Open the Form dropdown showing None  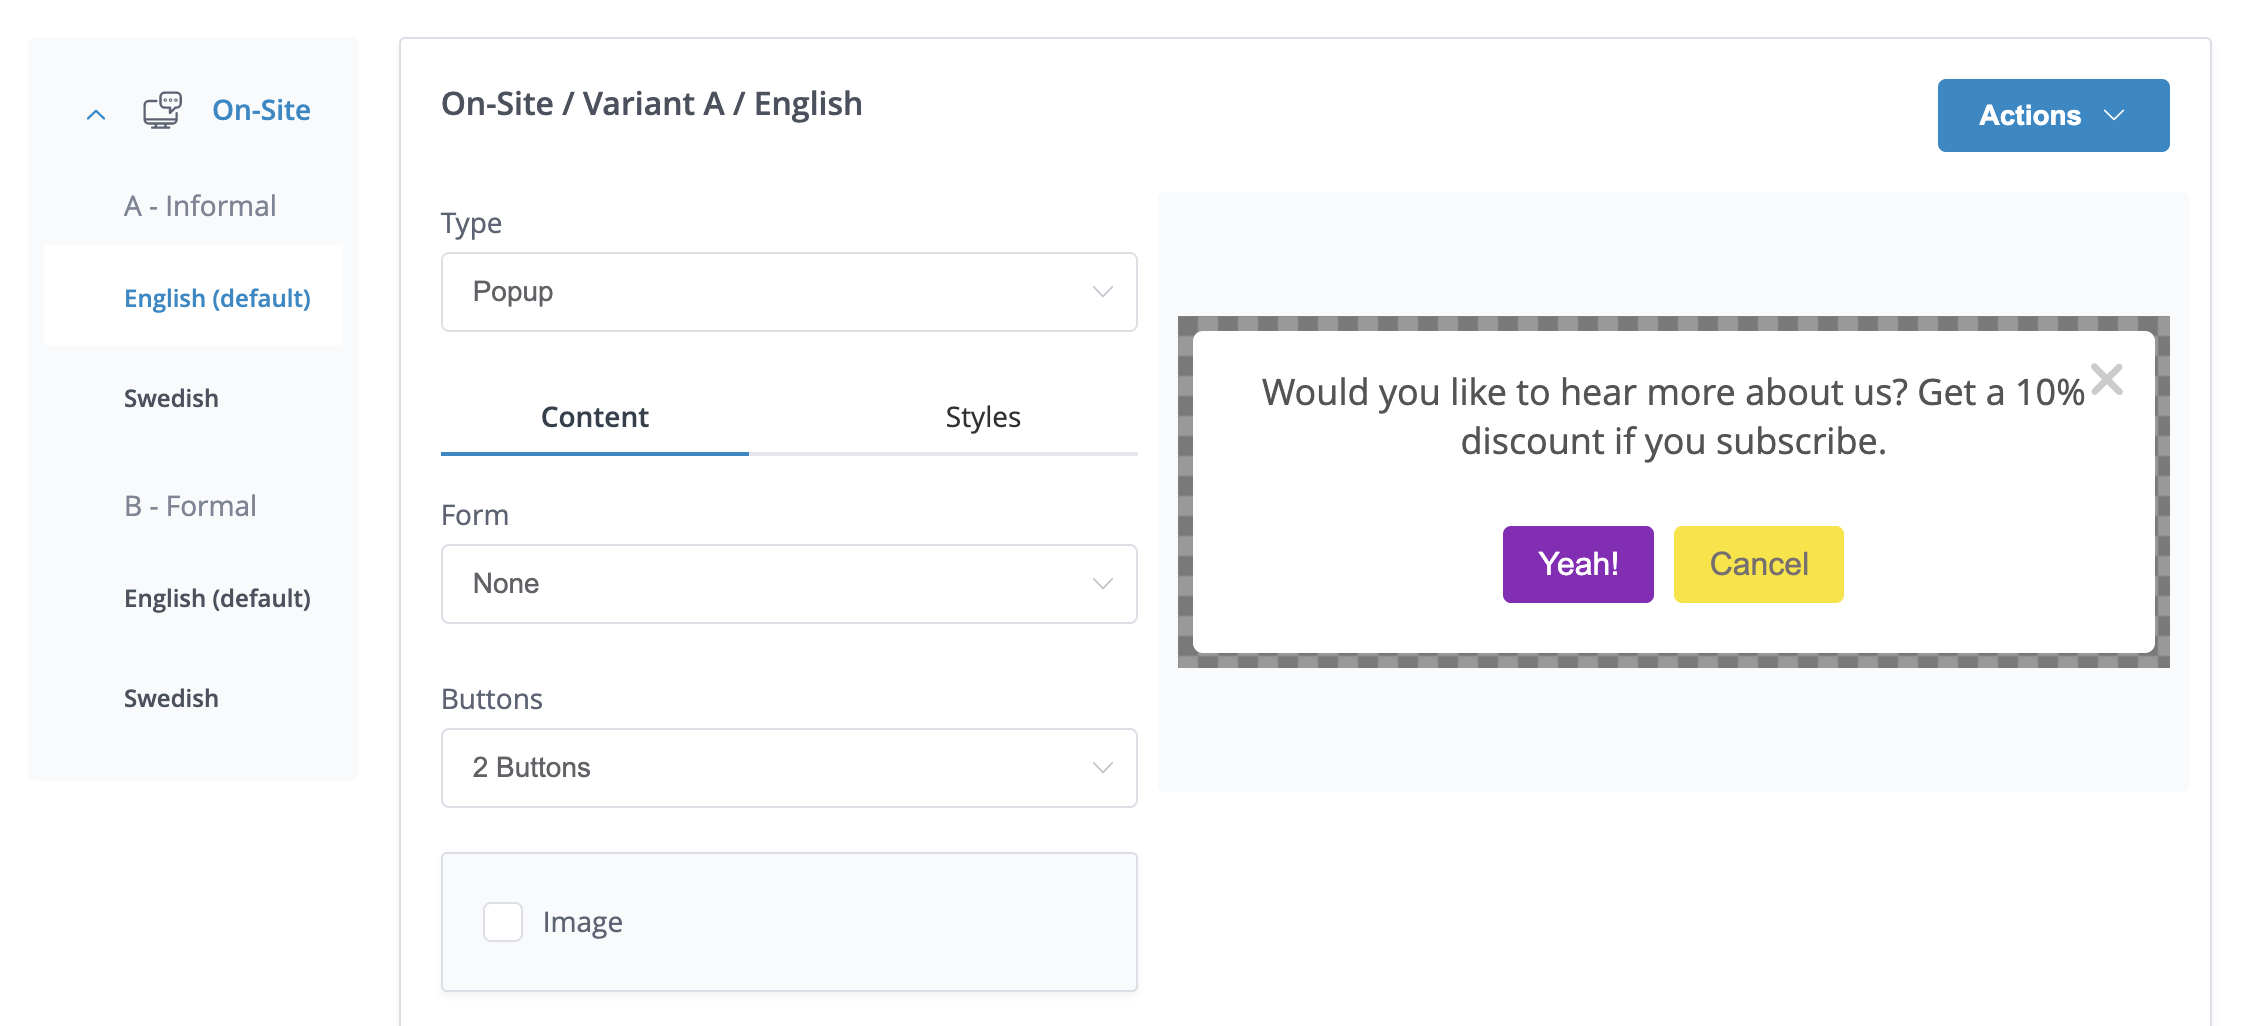pos(789,584)
